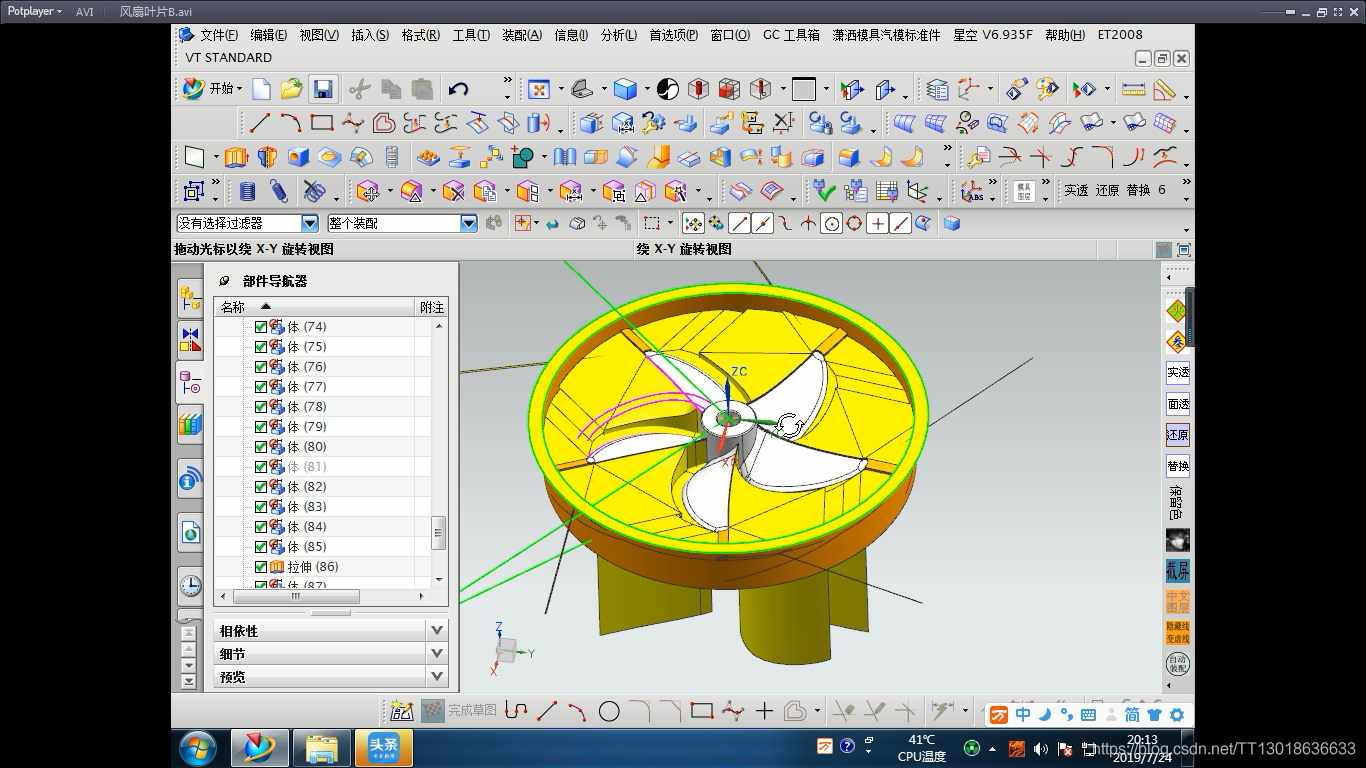Click the 替换 toolbar text button
1366x768 pixels.
click(x=1138, y=190)
